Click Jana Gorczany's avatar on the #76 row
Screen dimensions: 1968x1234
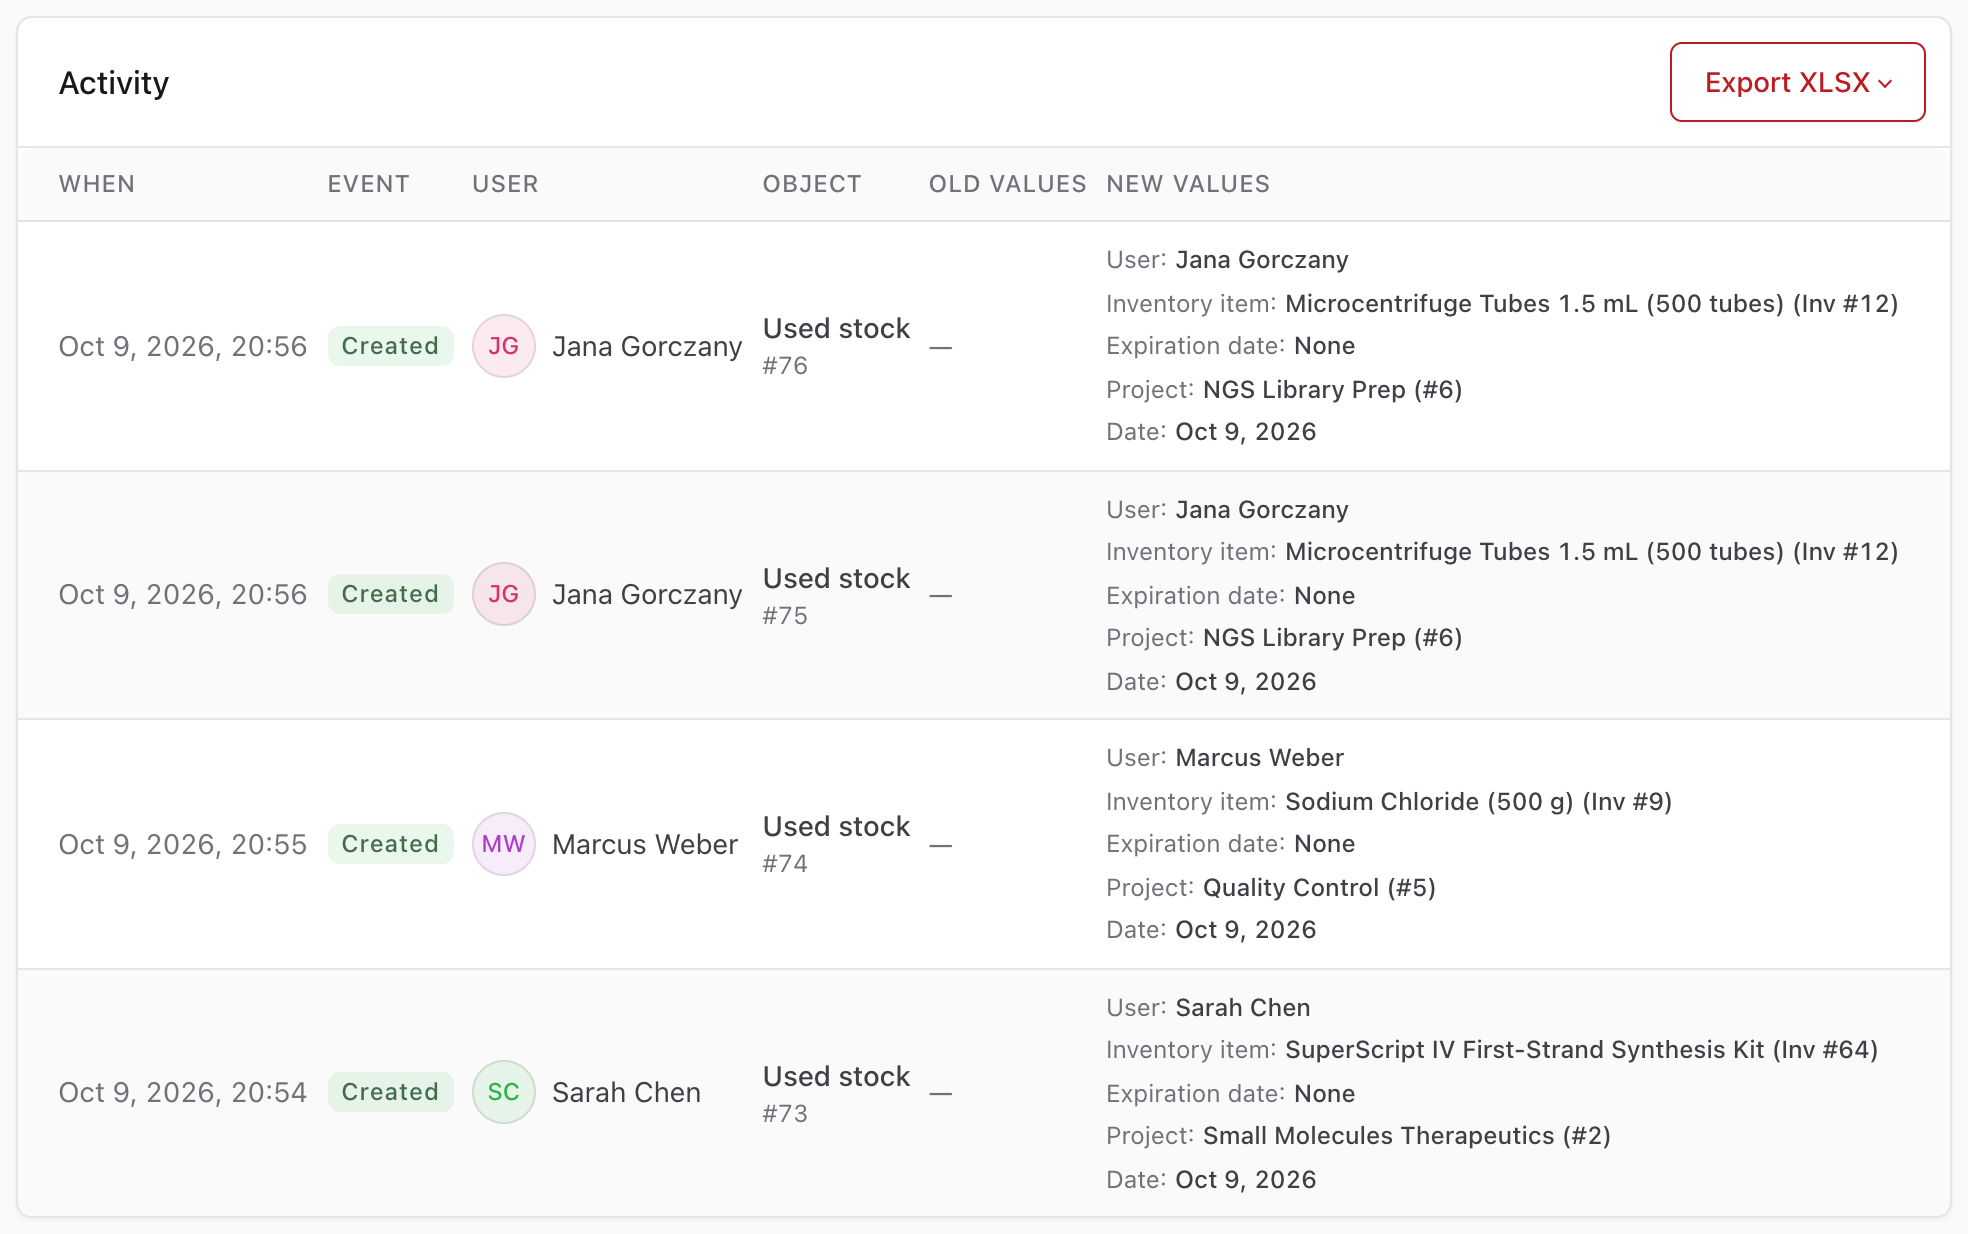point(503,346)
